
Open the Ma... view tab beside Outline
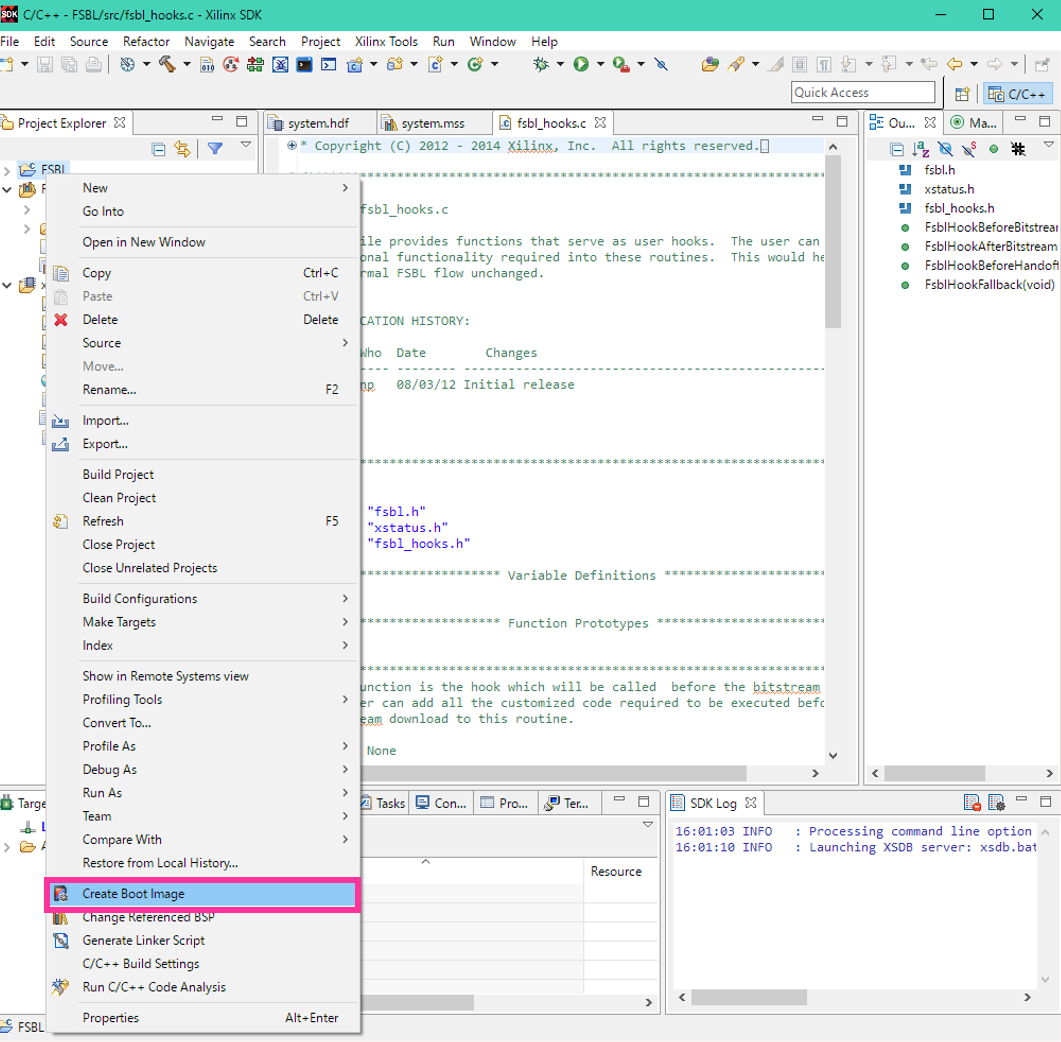(974, 123)
